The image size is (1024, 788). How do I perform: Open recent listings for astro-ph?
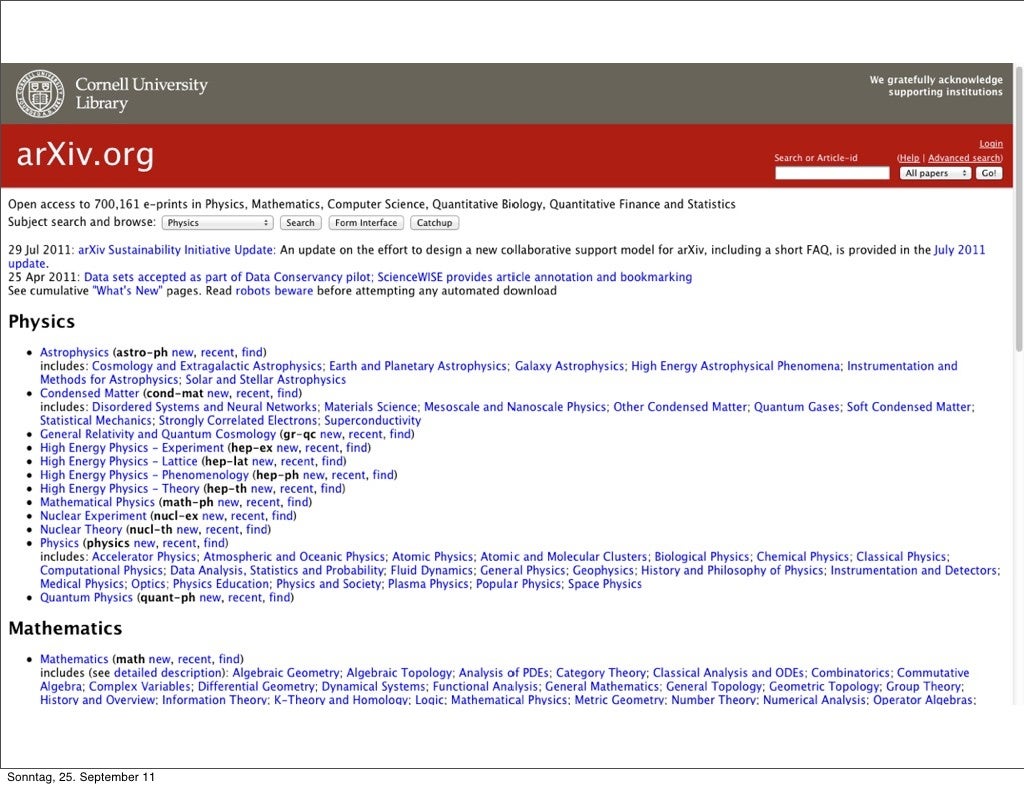[x=217, y=353]
